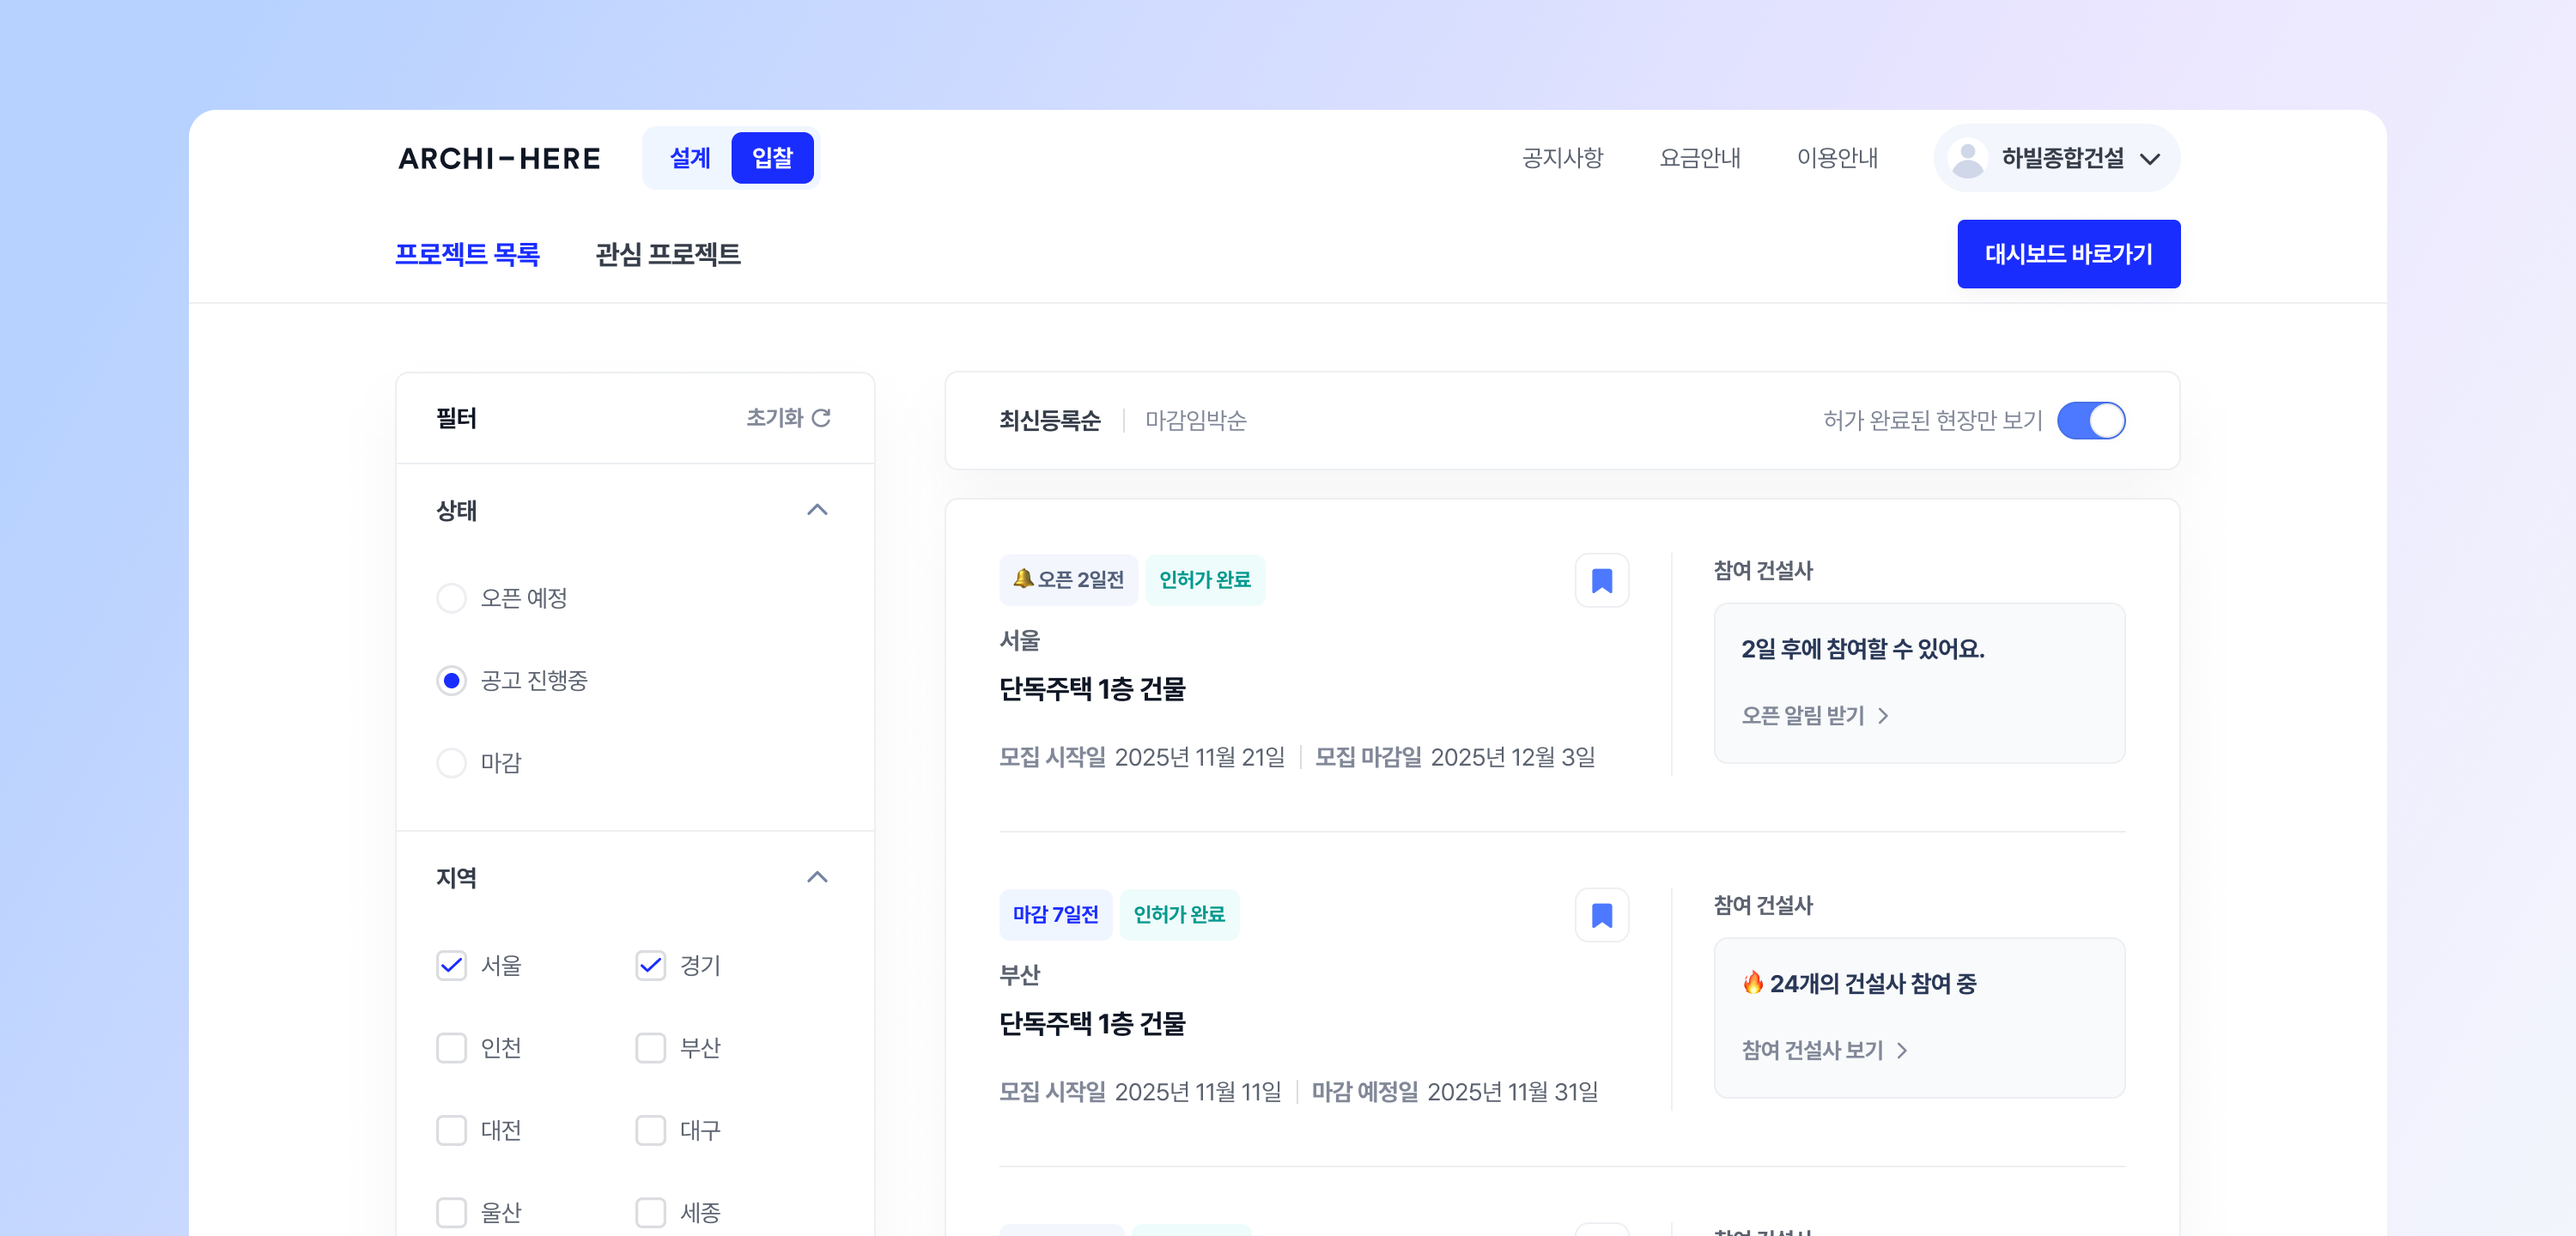Switch to the 설계 mode tab

coord(689,158)
